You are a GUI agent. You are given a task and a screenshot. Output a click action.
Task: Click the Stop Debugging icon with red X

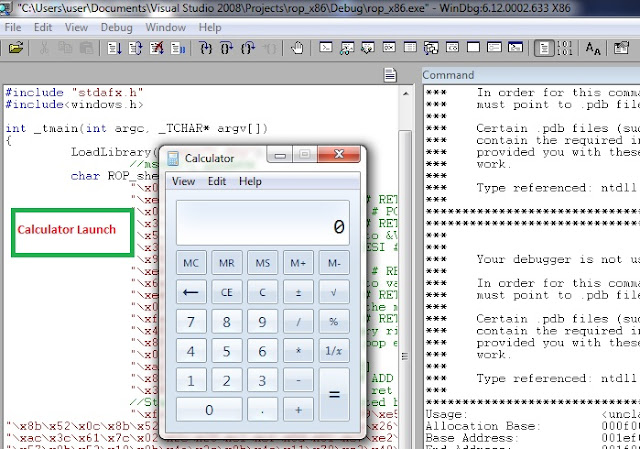pos(157,48)
